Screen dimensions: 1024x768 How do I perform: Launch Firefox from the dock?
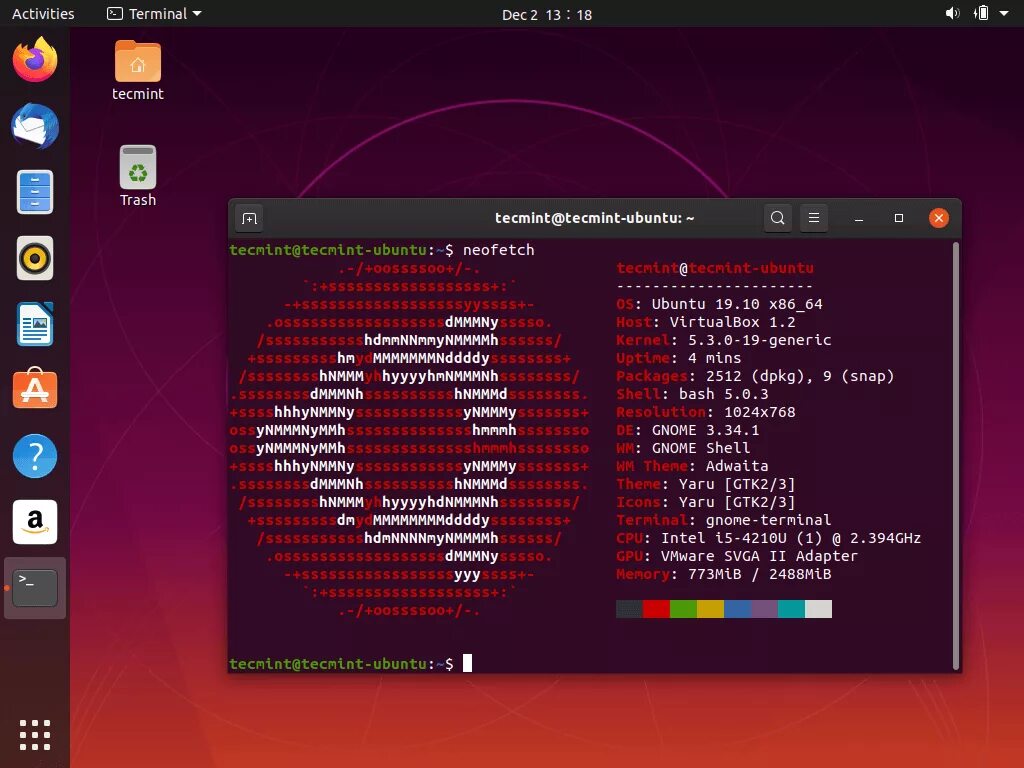point(35,59)
